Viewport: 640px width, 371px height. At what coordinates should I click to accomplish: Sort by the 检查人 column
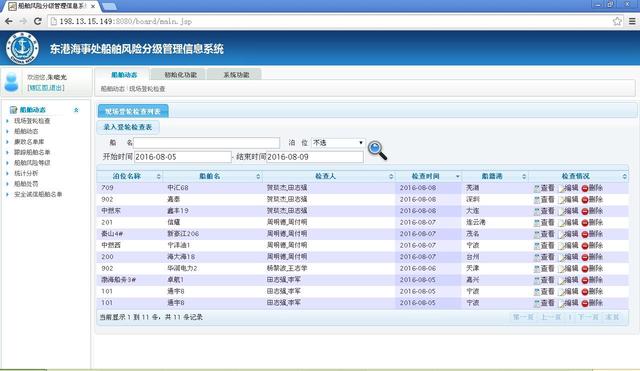329,176
